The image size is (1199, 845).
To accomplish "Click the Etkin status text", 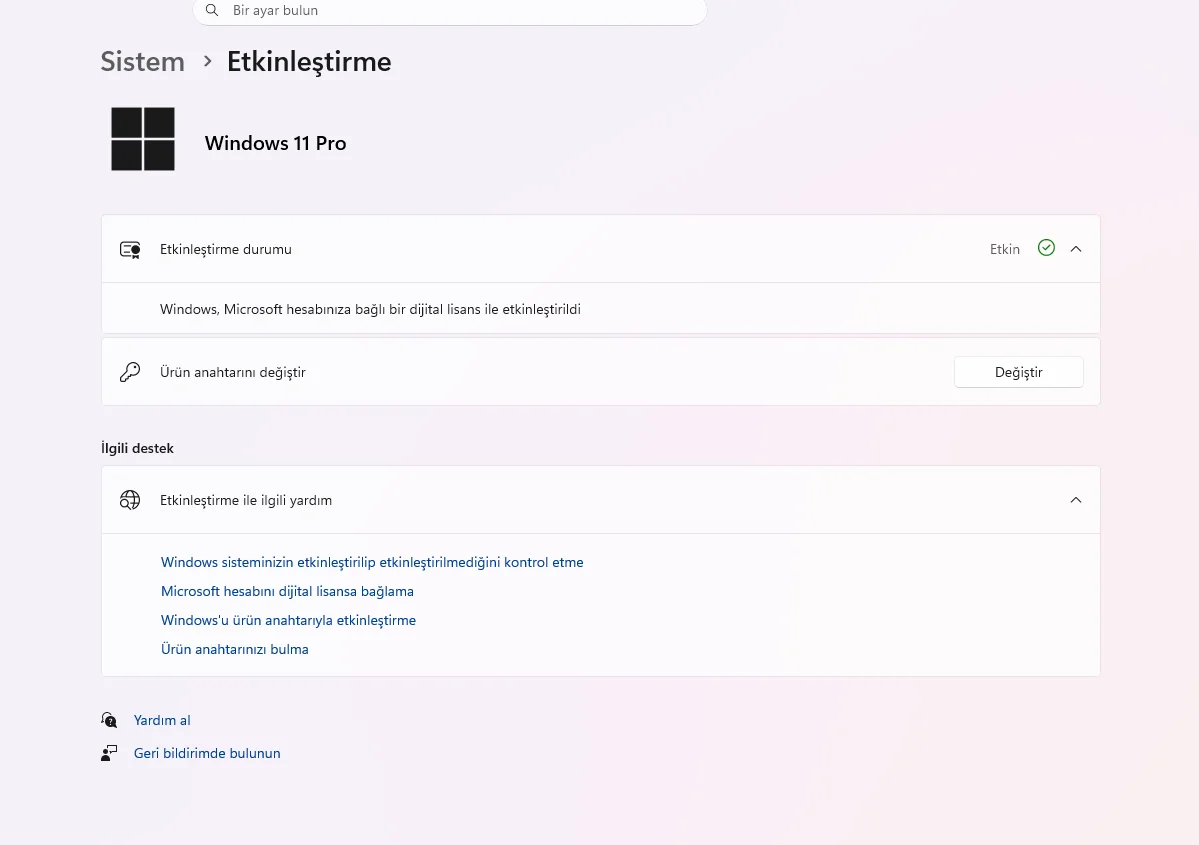I will pyautogui.click(x=1005, y=249).
